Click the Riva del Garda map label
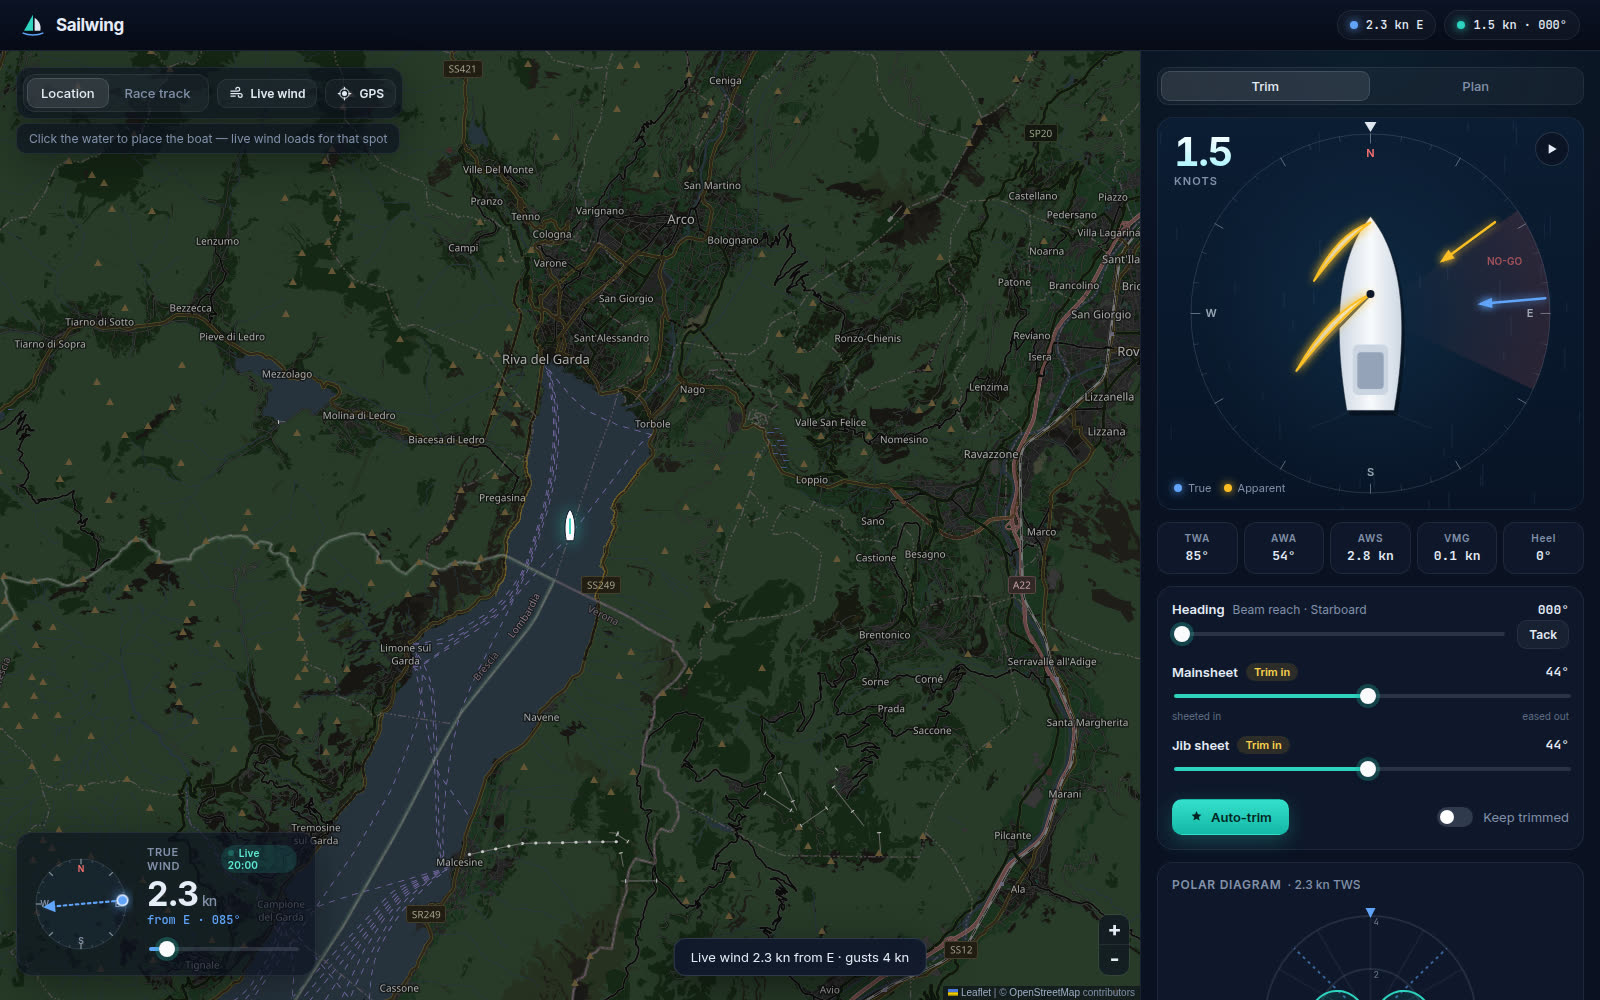This screenshot has width=1600, height=1000. (546, 359)
